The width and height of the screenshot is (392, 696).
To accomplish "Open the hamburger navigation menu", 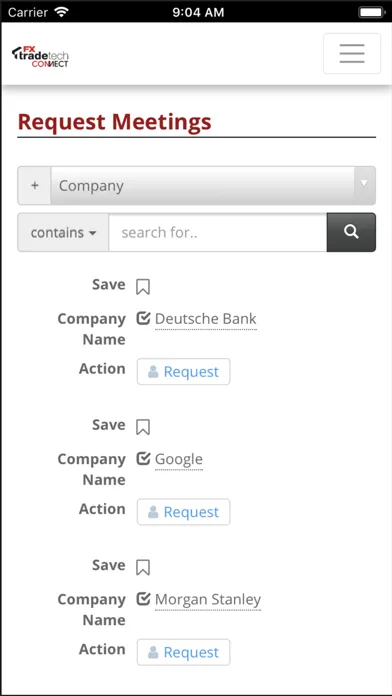I will pos(352,53).
